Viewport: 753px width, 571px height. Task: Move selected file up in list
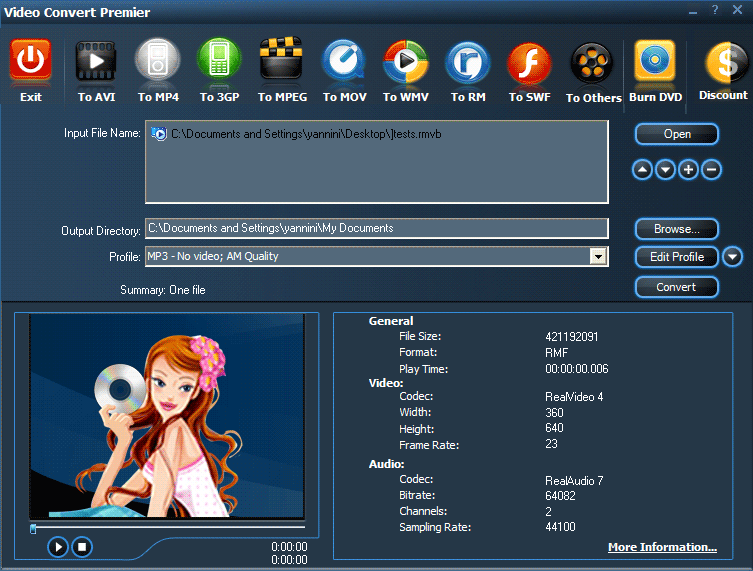pos(642,170)
